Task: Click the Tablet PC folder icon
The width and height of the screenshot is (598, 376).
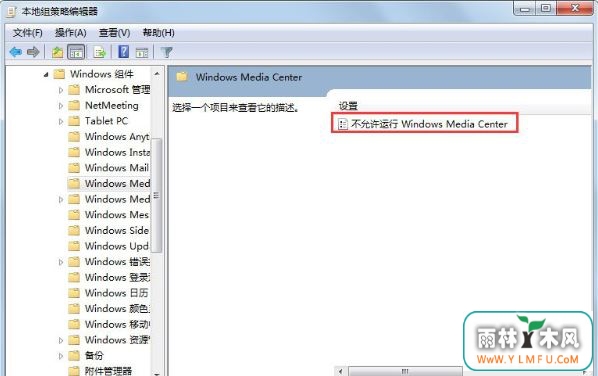Action: (74, 121)
